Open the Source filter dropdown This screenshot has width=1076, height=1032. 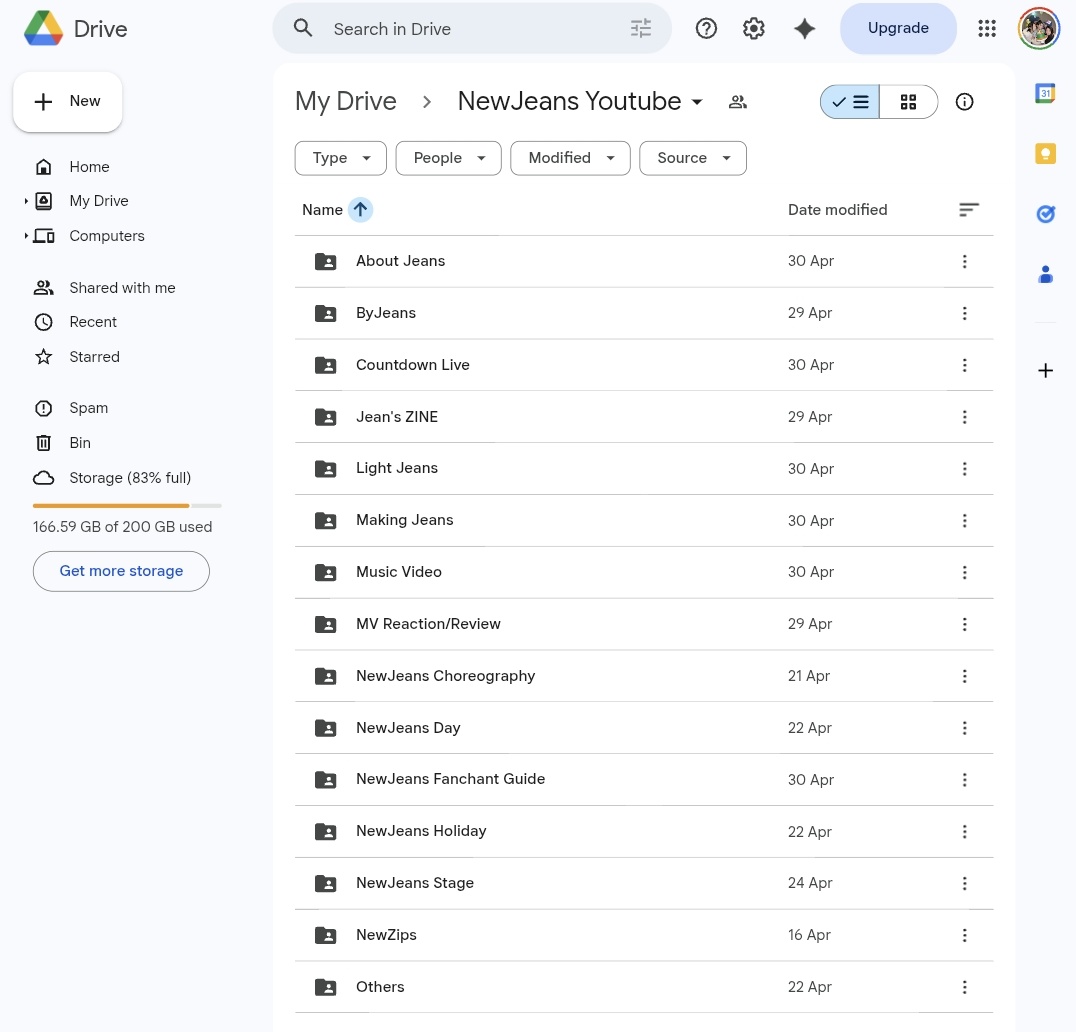pyautogui.click(x=693, y=159)
